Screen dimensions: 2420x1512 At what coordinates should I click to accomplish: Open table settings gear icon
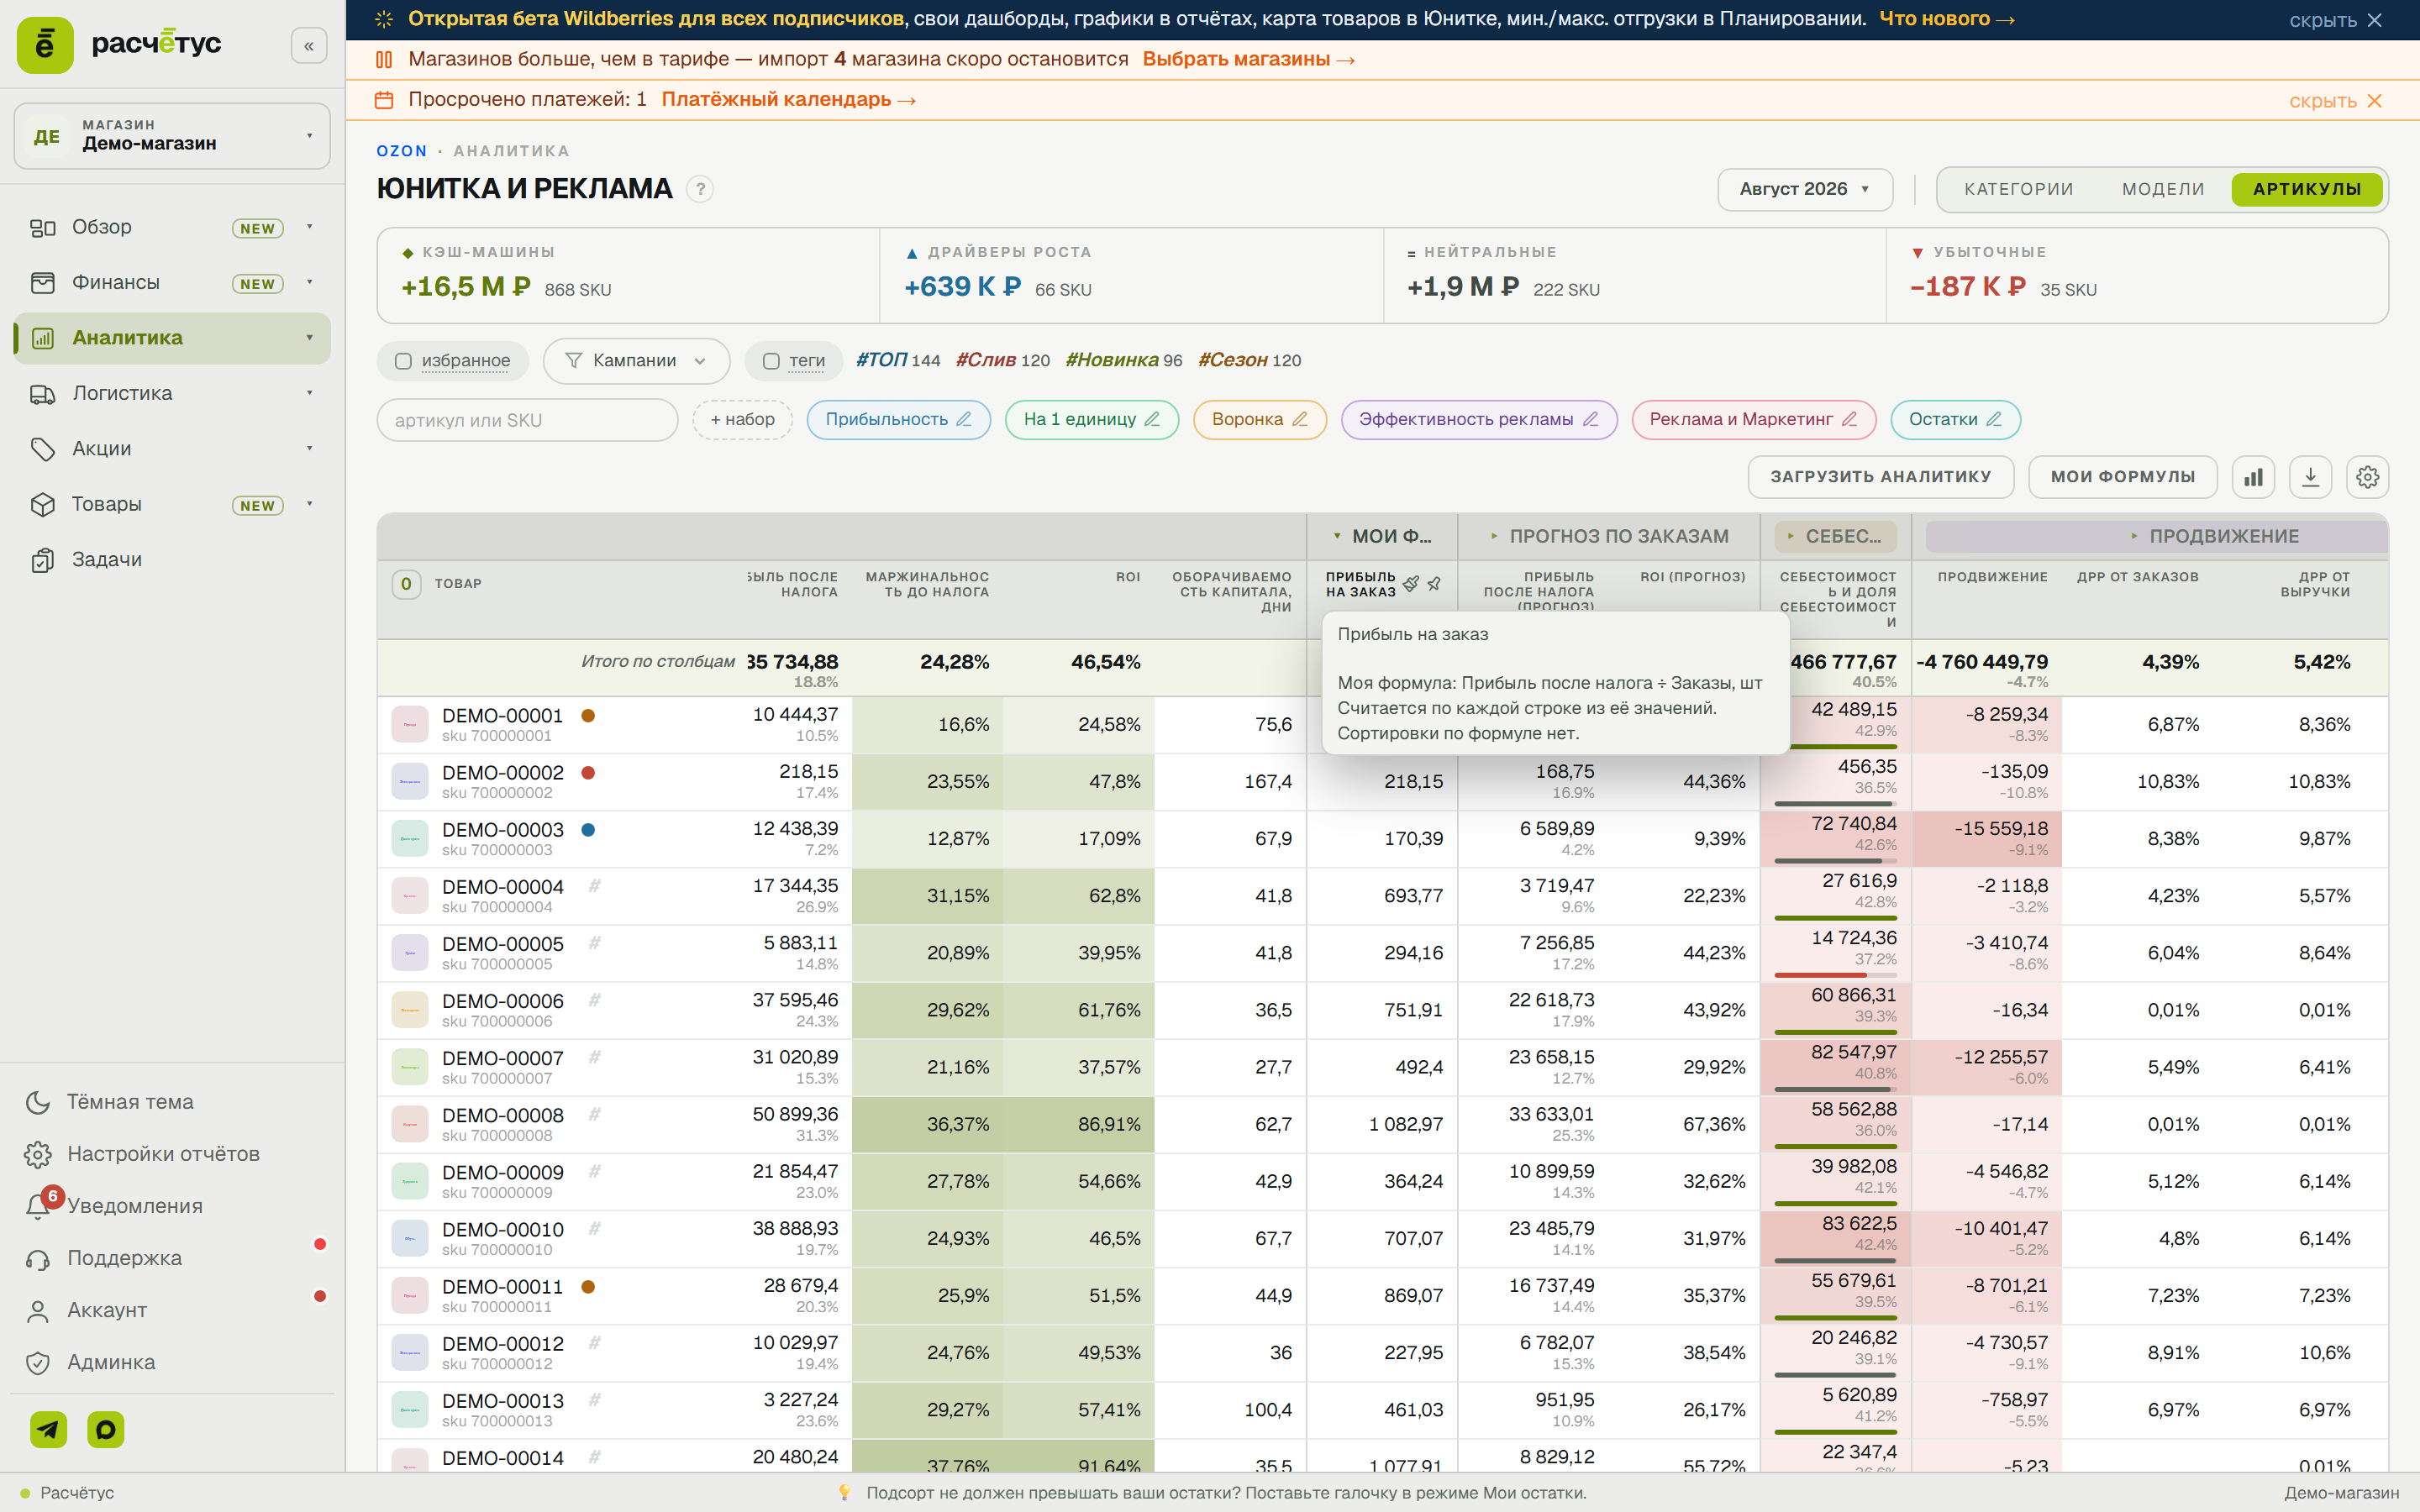(x=2367, y=477)
